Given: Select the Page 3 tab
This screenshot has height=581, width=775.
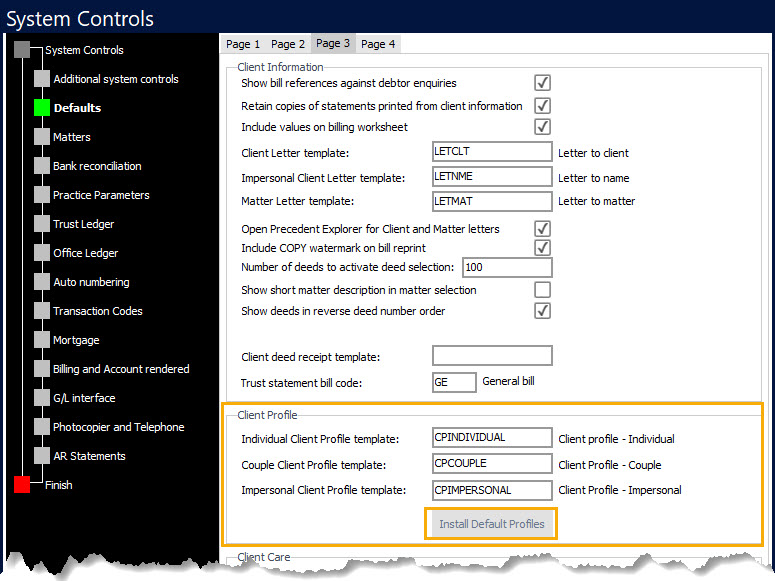Looking at the screenshot, I should click(x=333, y=44).
